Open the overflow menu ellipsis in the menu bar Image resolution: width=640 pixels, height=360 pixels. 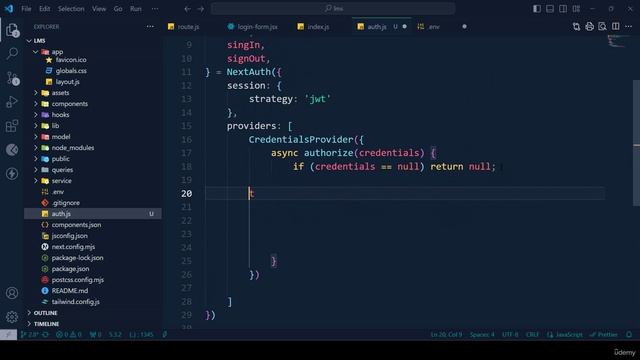[x=155, y=9]
